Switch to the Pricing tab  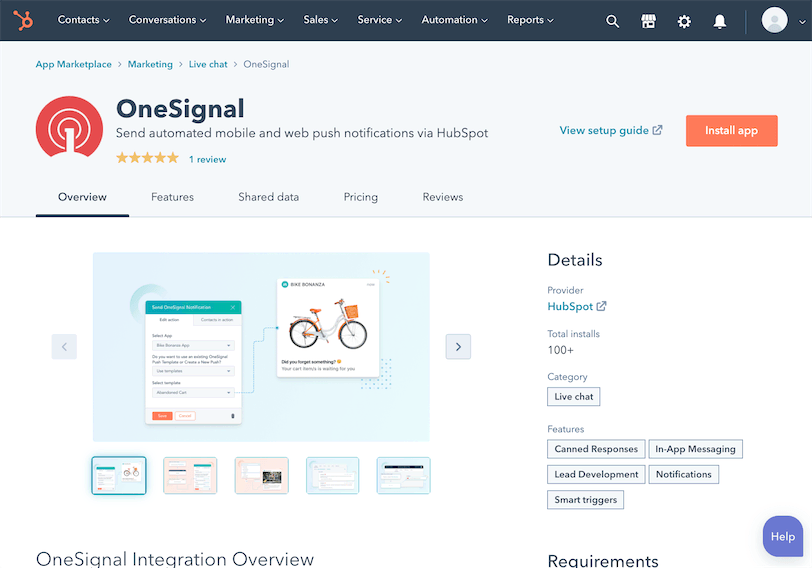tap(360, 197)
